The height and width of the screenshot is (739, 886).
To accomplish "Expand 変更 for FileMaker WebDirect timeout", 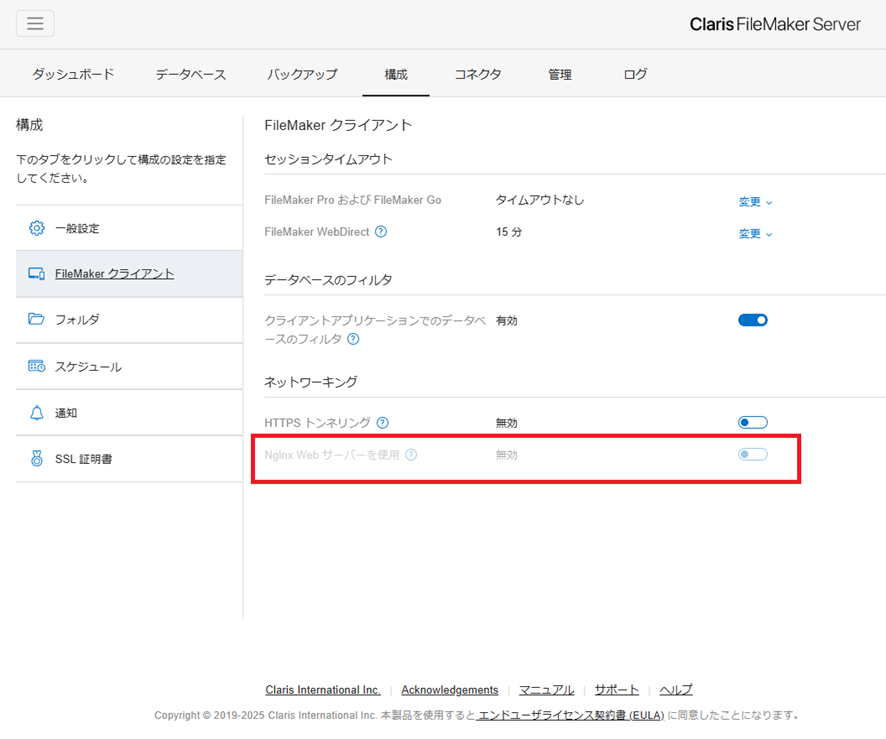I will pos(755,233).
